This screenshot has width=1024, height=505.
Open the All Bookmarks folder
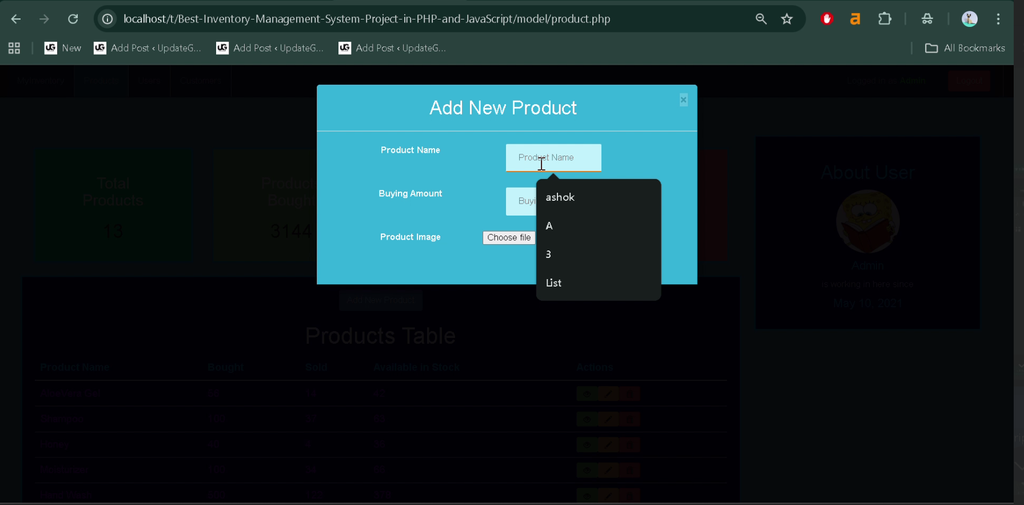tap(965, 48)
